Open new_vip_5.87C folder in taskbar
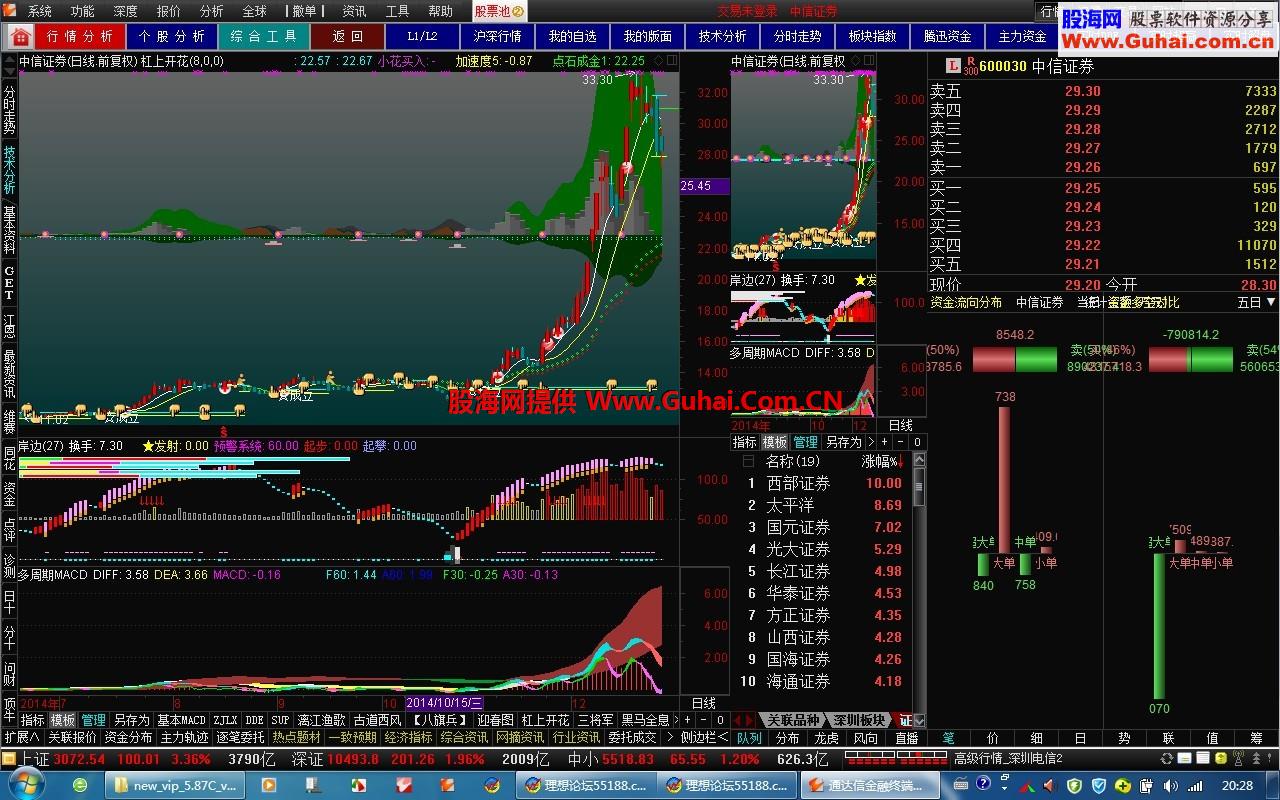The image size is (1280, 800). click(174, 785)
